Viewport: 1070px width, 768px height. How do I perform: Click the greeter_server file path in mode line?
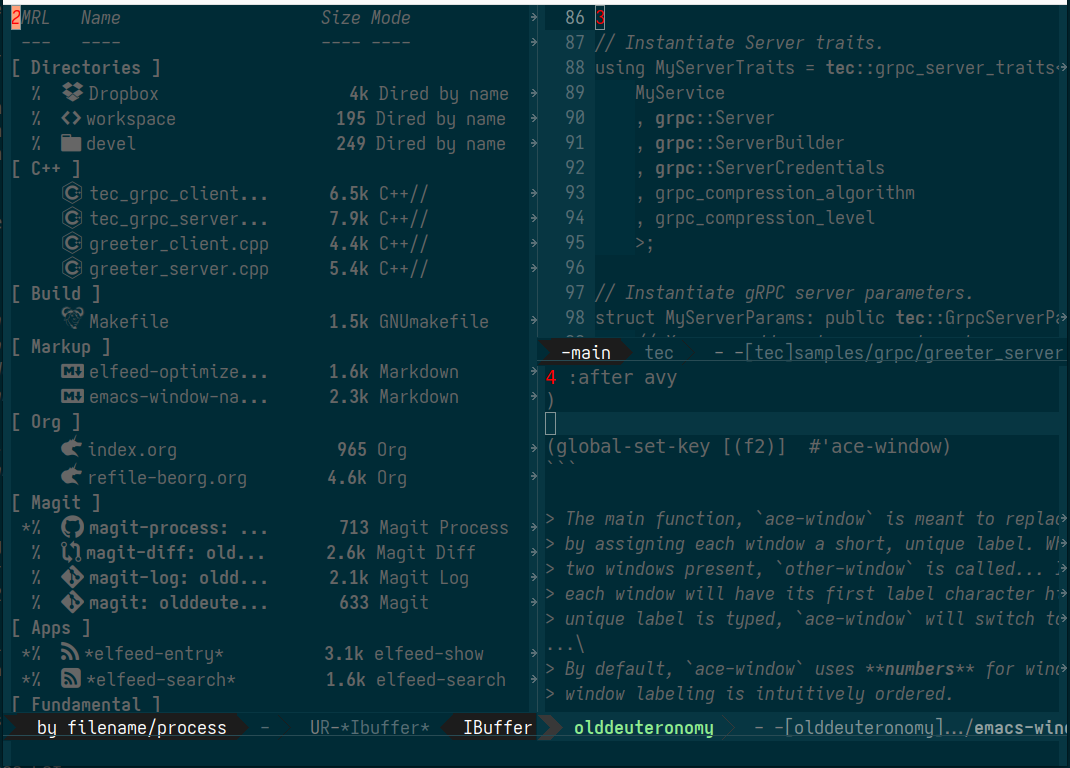click(903, 352)
